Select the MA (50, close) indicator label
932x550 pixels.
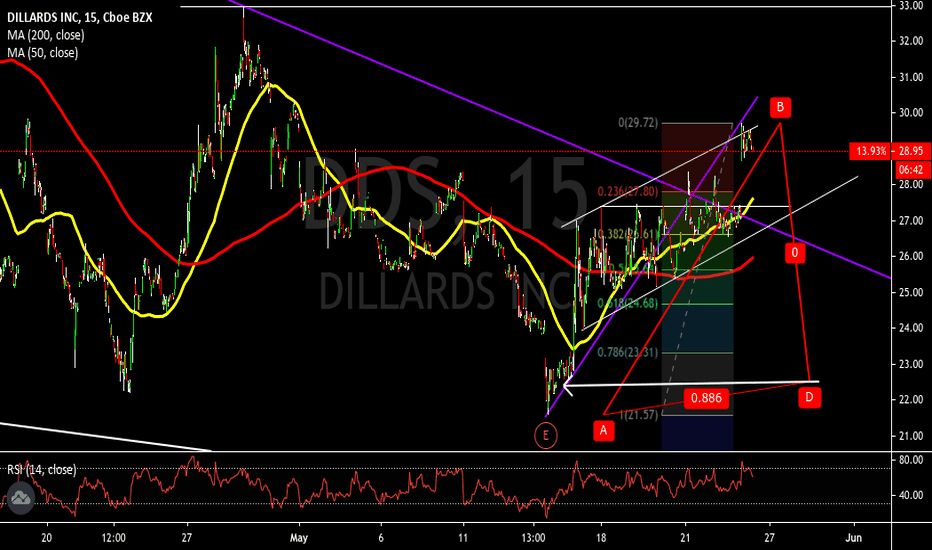tap(43, 53)
